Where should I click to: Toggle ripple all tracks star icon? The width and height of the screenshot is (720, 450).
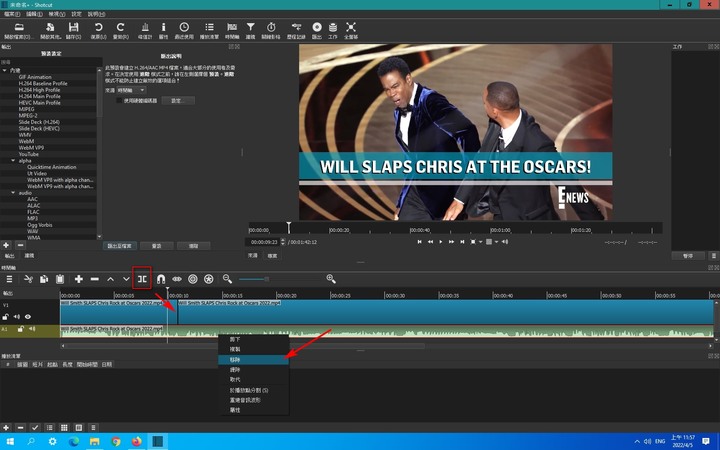pyautogui.click(x=208, y=279)
